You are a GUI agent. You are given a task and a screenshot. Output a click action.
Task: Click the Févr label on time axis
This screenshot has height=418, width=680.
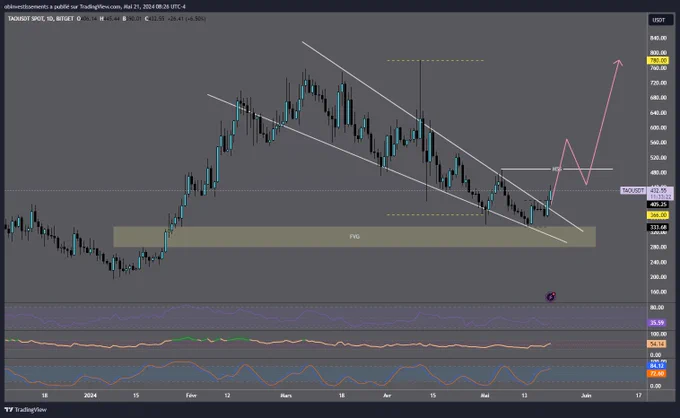coord(191,395)
